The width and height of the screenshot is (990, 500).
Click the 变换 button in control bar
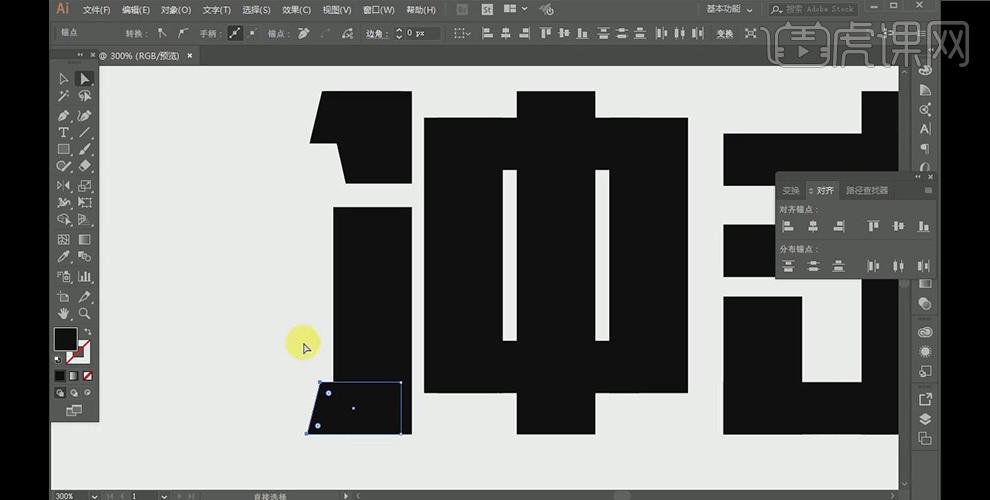pos(724,33)
